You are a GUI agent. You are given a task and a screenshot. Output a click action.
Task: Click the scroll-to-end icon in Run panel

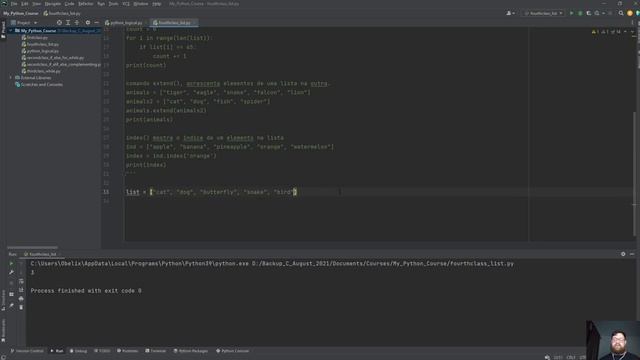(21, 290)
